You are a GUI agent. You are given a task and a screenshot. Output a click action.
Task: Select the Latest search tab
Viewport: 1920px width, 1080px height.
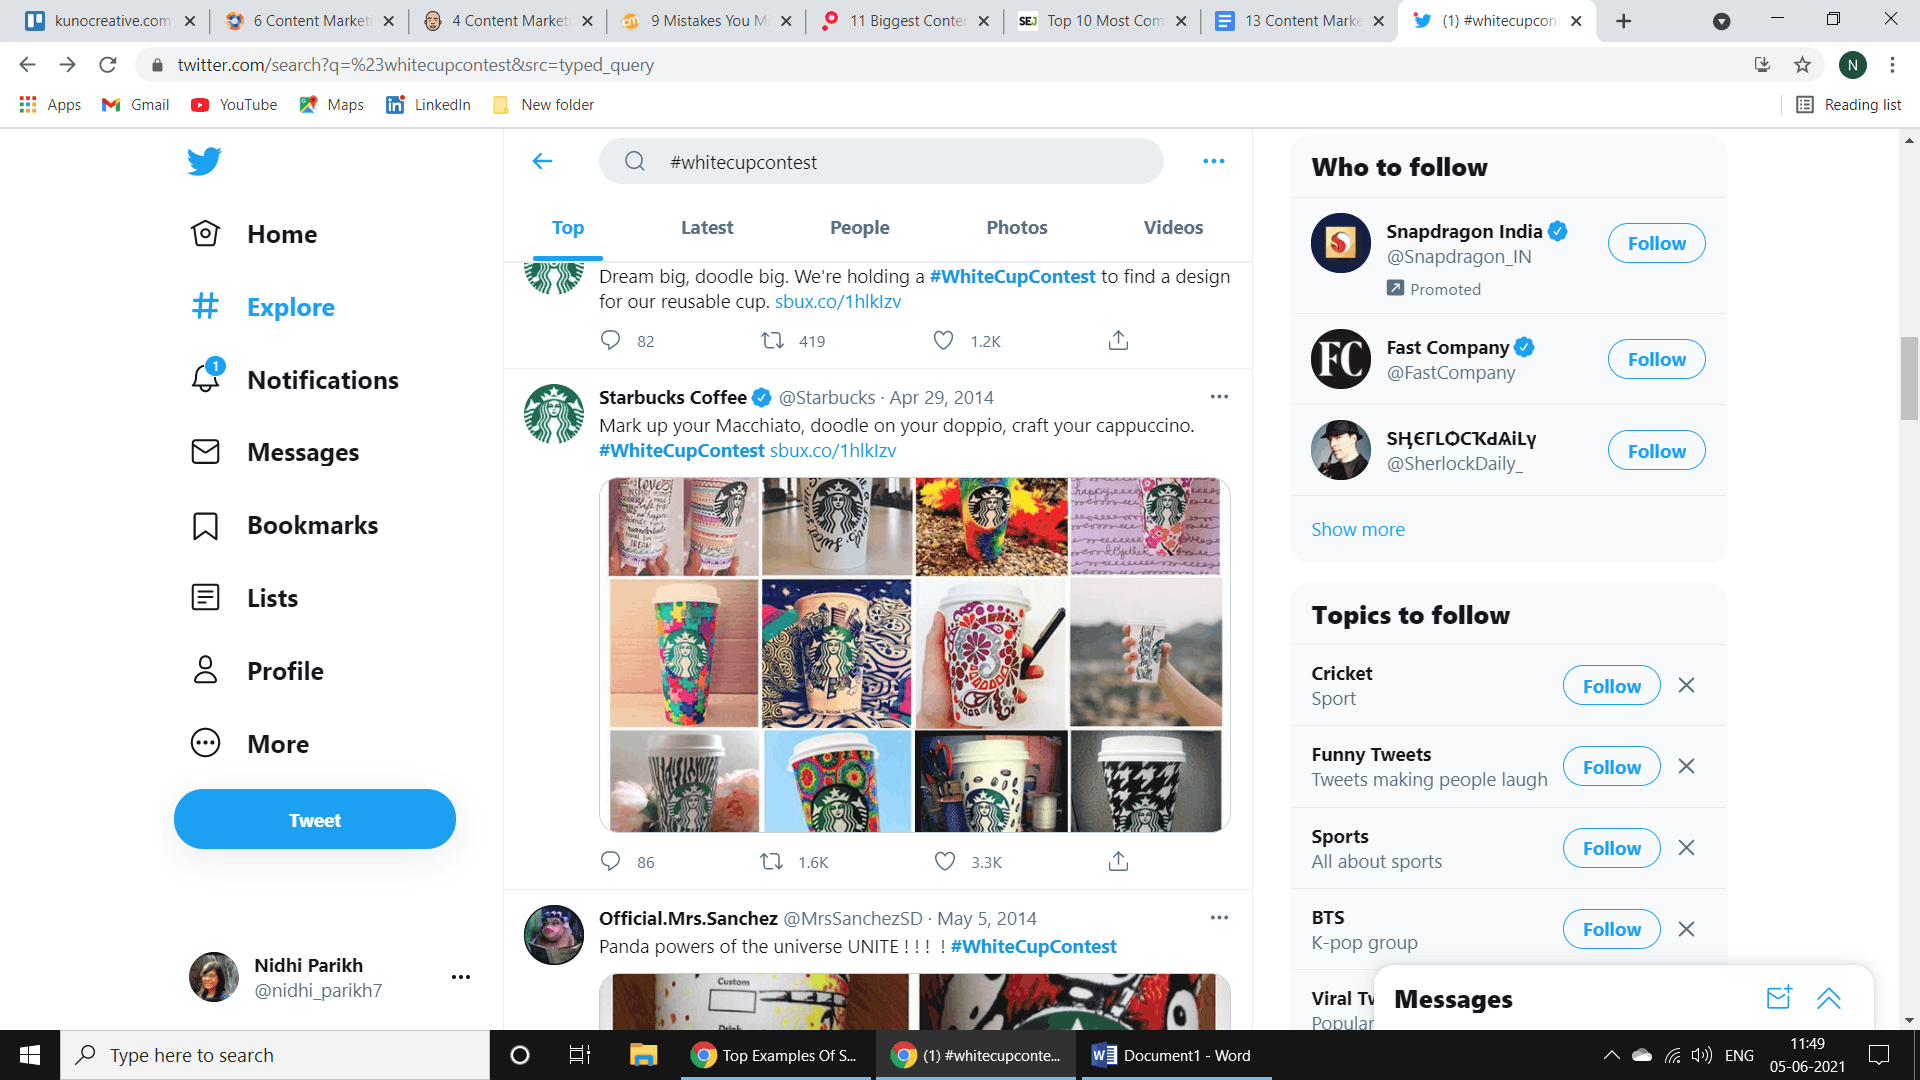click(x=707, y=228)
